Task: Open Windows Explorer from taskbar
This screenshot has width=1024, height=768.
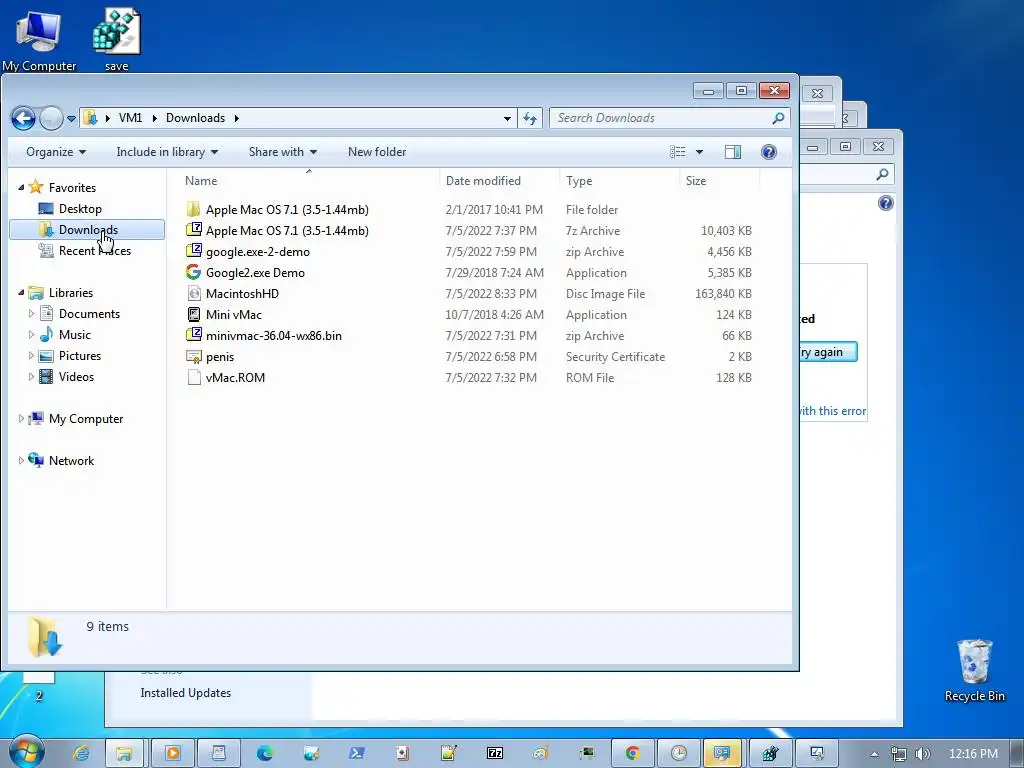Action: (124, 753)
